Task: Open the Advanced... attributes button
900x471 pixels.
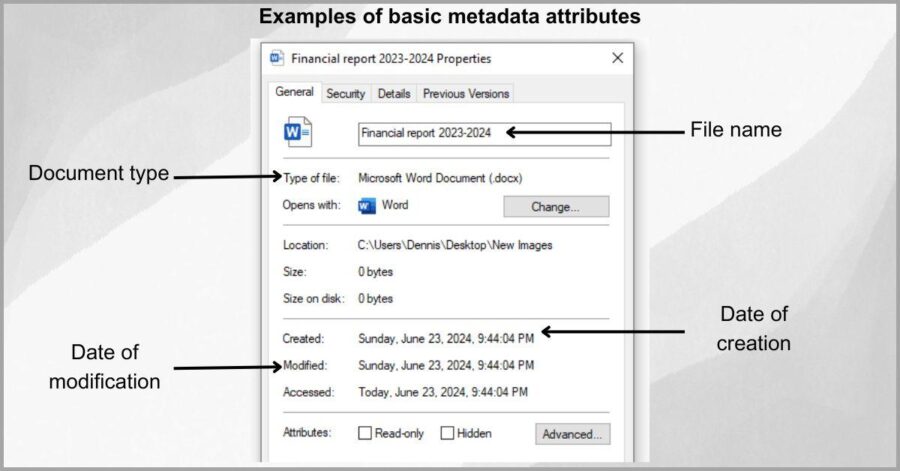Action: tap(572, 434)
